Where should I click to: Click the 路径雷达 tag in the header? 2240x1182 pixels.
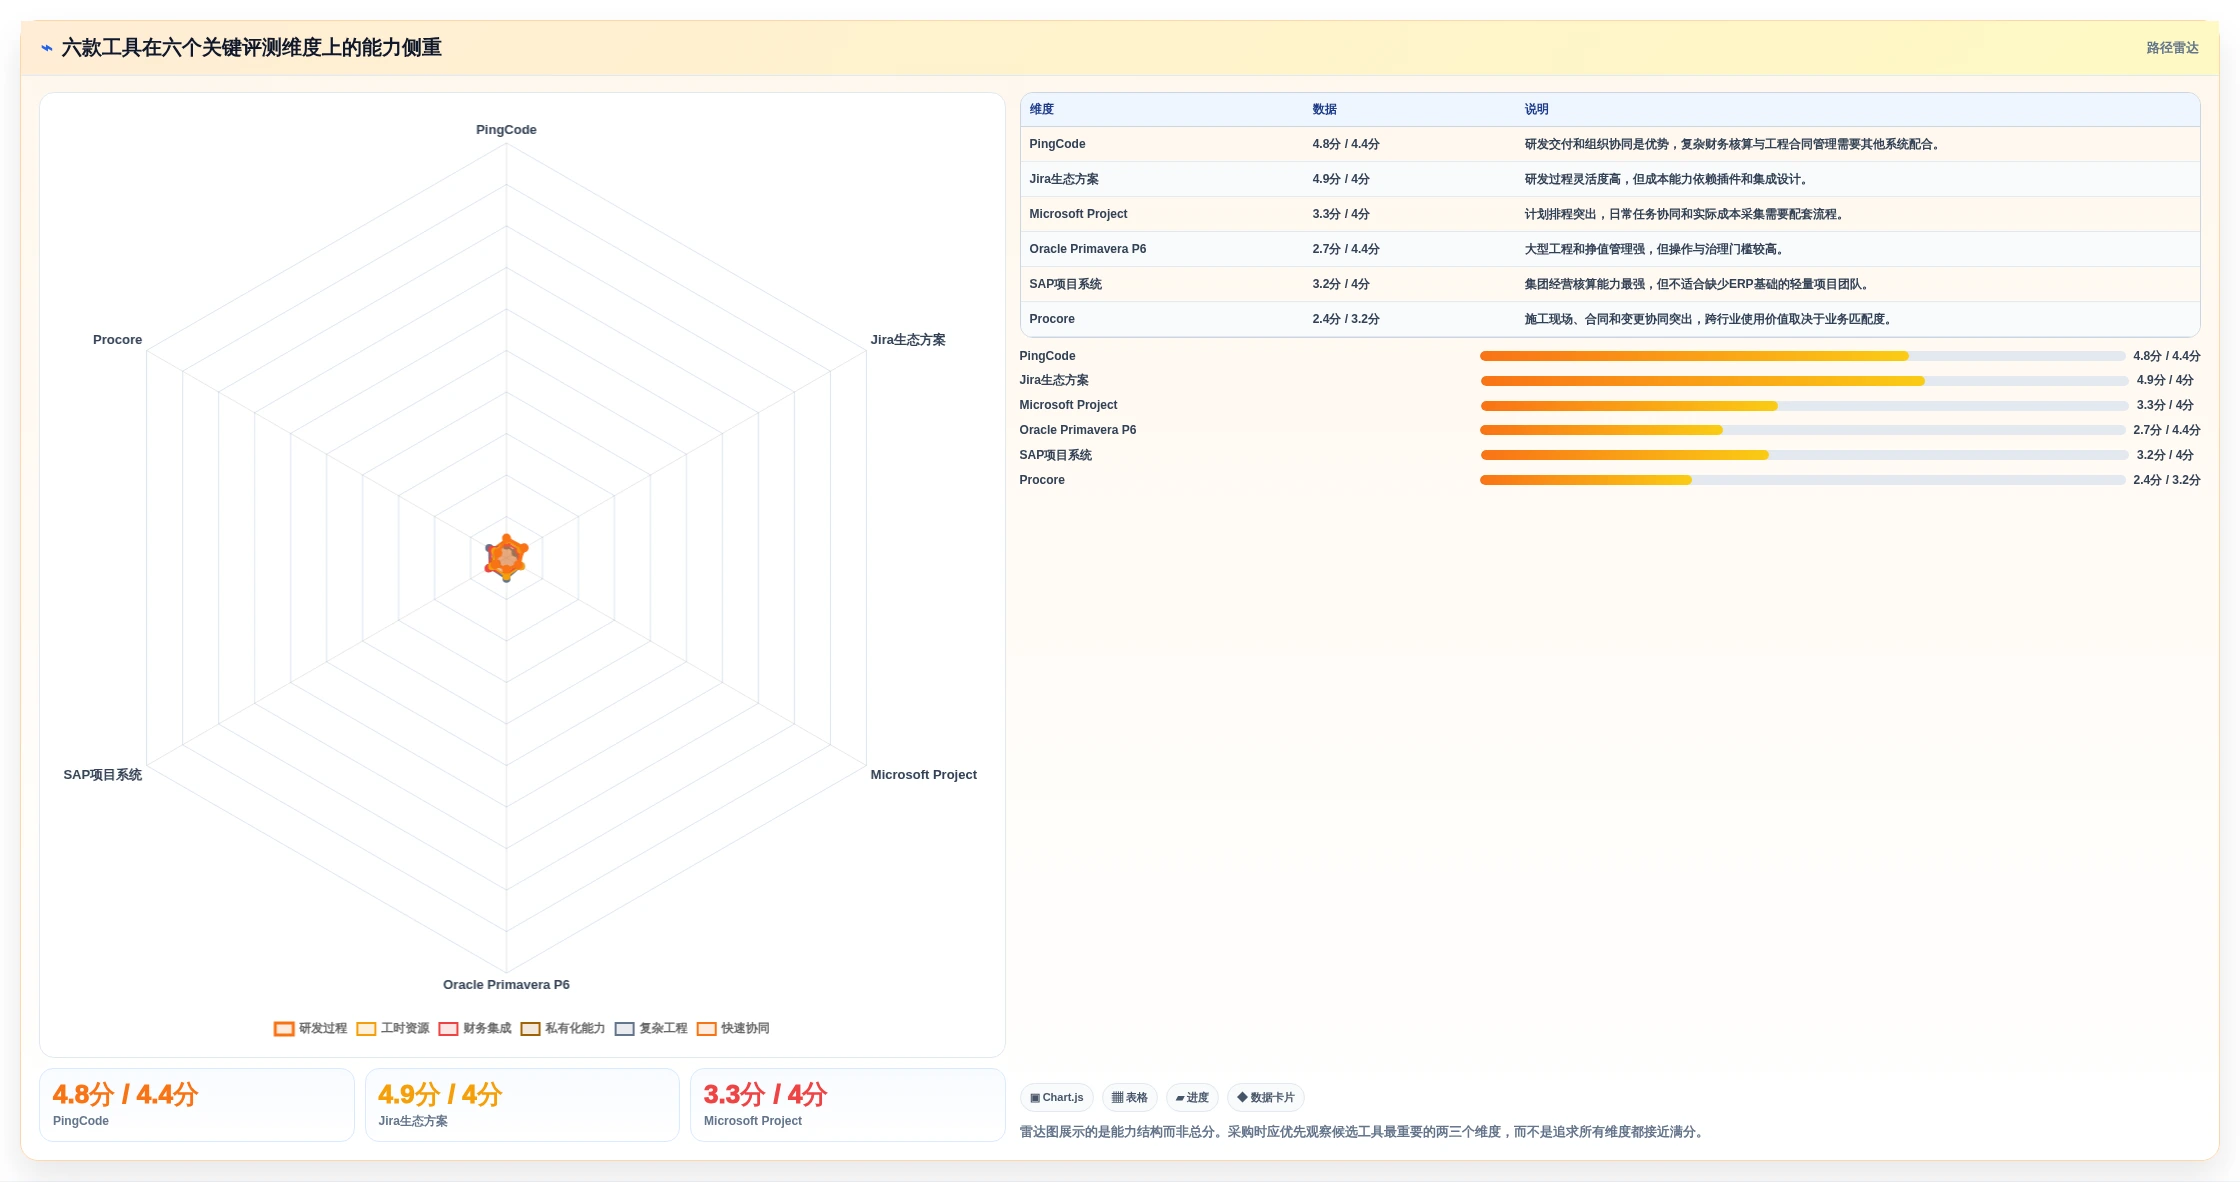click(x=2172, y=48)
